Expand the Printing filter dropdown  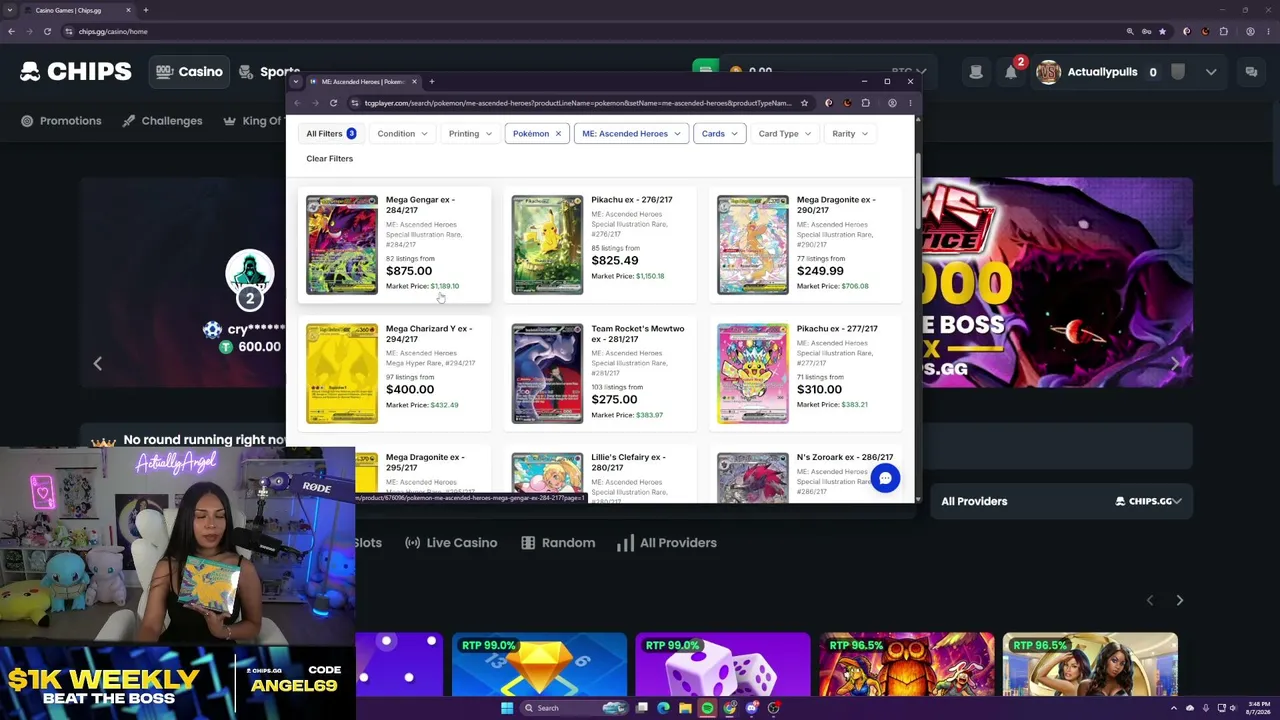(x=470, y=134)
